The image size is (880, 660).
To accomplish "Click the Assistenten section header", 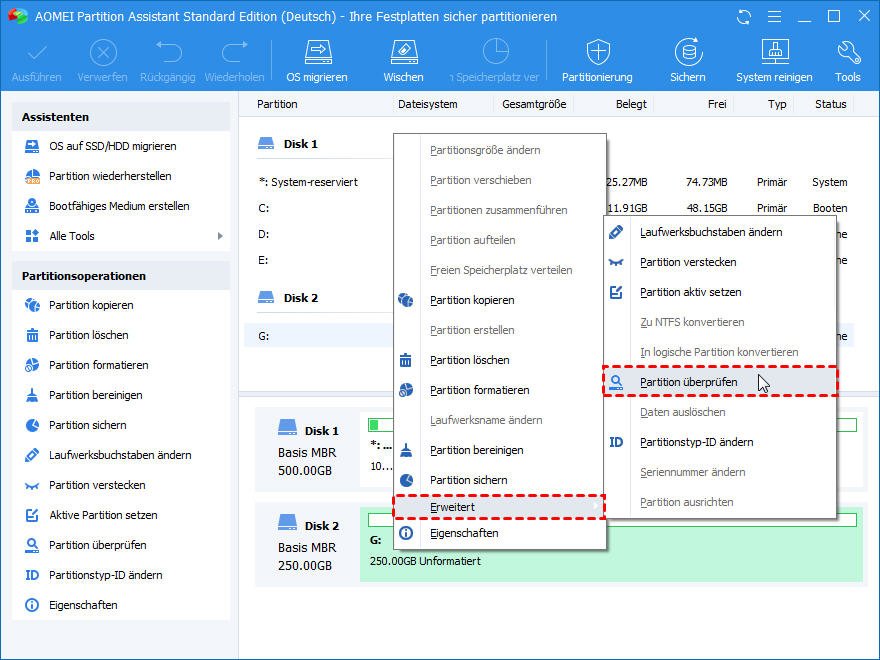I will (121, 117).
